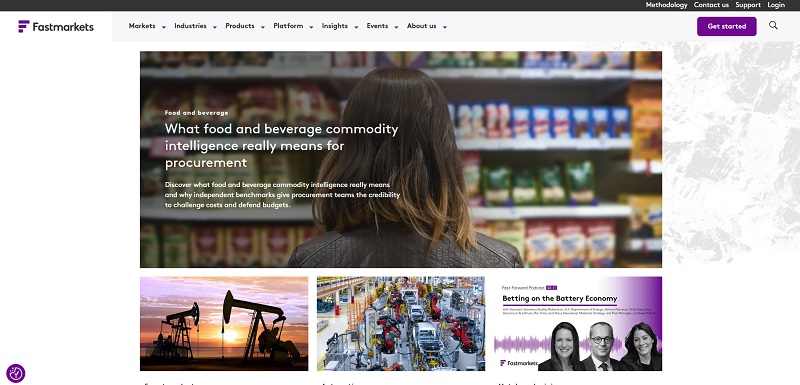Expand the Insights dropdown arrow
Image resolution: width=800 pixels, height=385 pixels.
click(x=356, y=27)
